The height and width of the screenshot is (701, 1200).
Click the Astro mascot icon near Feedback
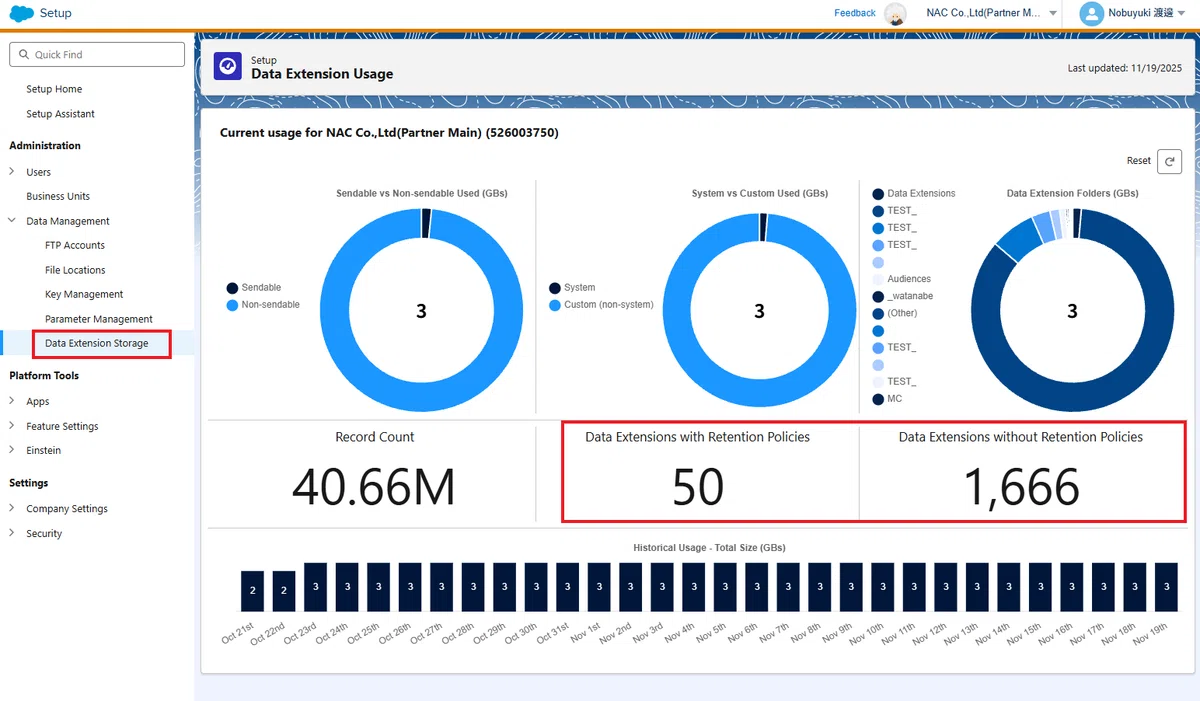[896, 14]
